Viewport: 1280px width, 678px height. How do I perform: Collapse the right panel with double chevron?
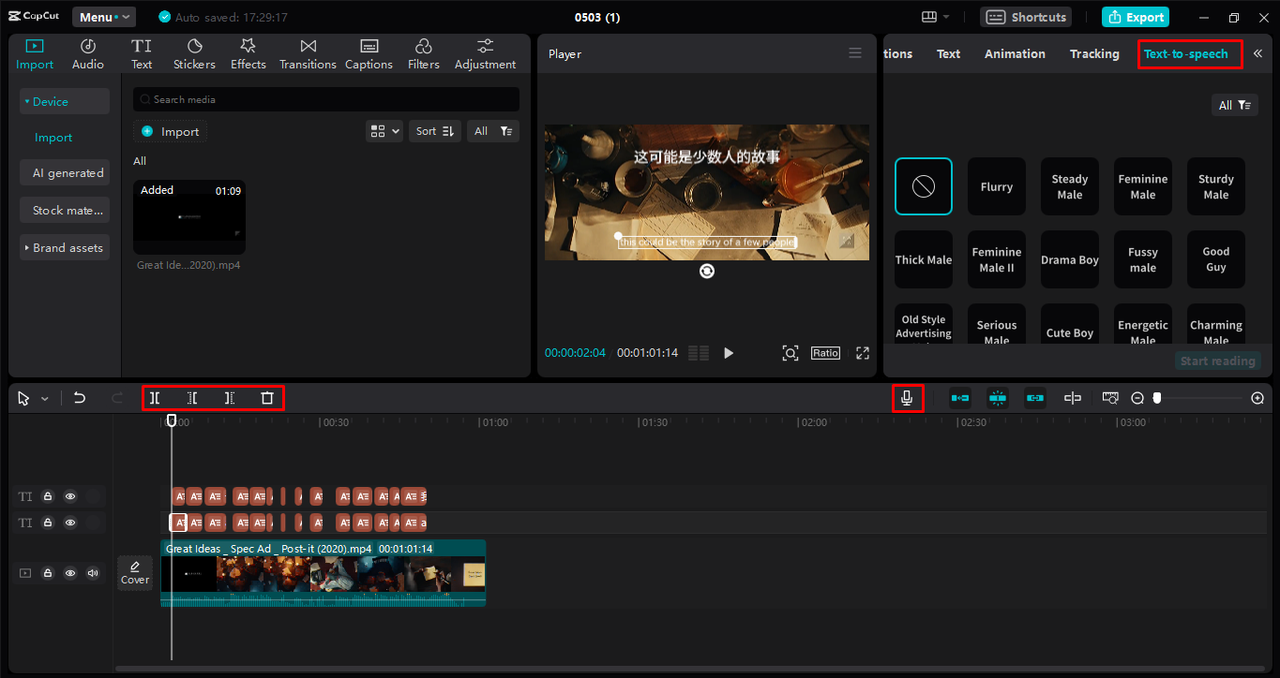pos(1258,54)
